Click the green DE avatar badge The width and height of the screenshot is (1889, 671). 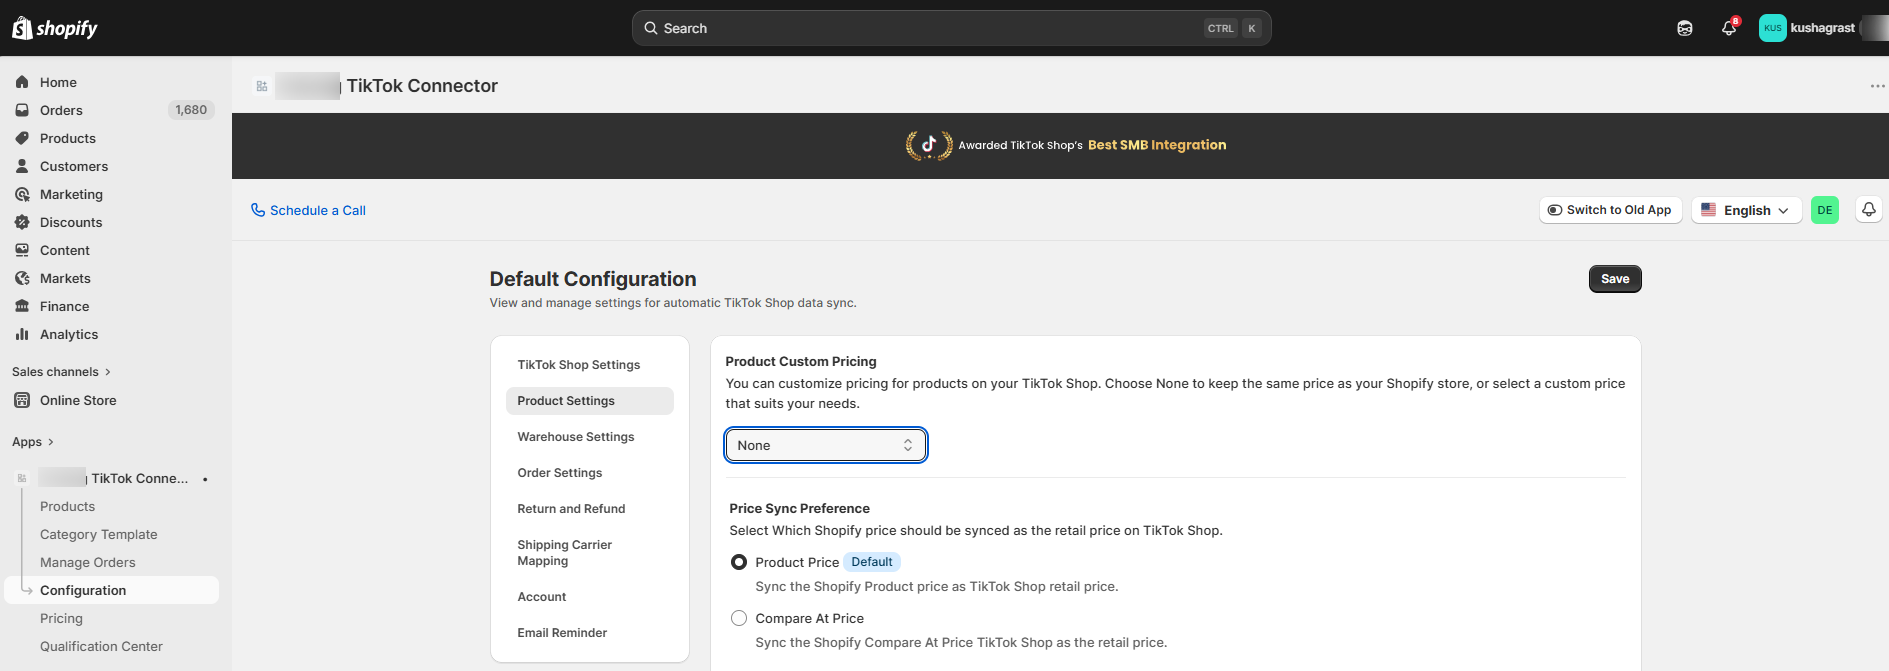(x=1824, y=210)
